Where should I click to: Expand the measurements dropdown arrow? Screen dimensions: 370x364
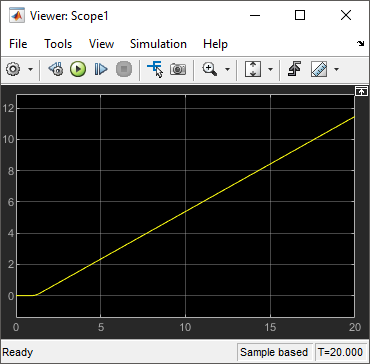click(336, 69)
